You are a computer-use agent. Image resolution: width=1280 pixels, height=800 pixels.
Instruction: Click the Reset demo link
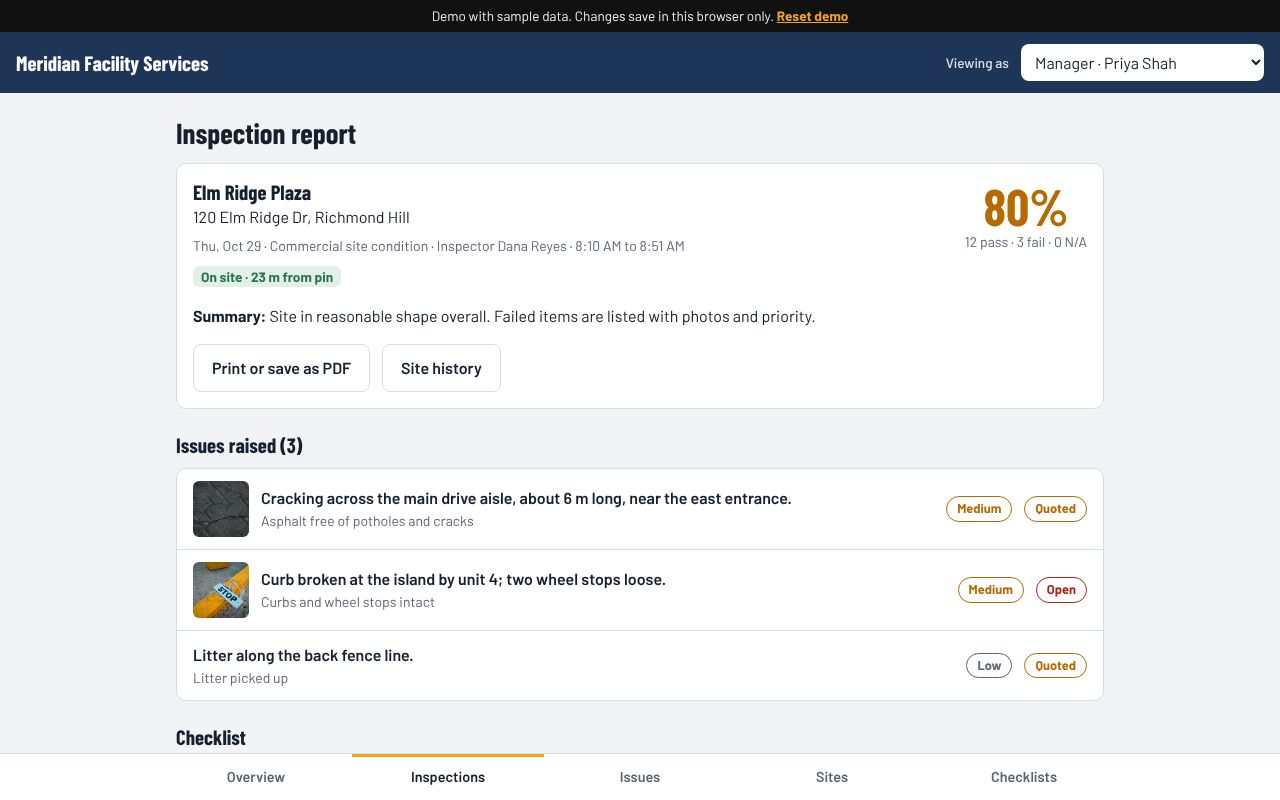[x=812, y=16]
